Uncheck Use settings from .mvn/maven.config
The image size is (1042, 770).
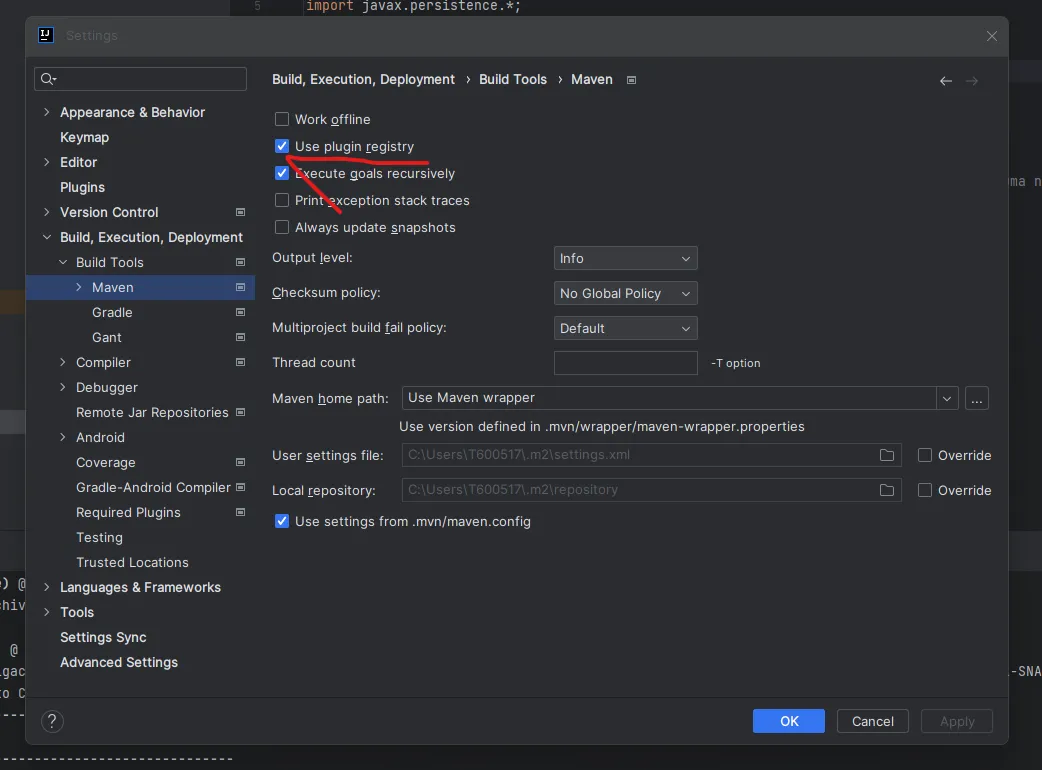282,522
